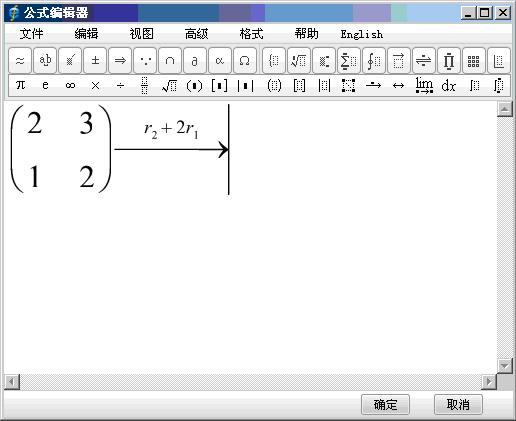Confirm with the 确定 button
This screenshot has width=516, height=421.
[x=385, y=405]
